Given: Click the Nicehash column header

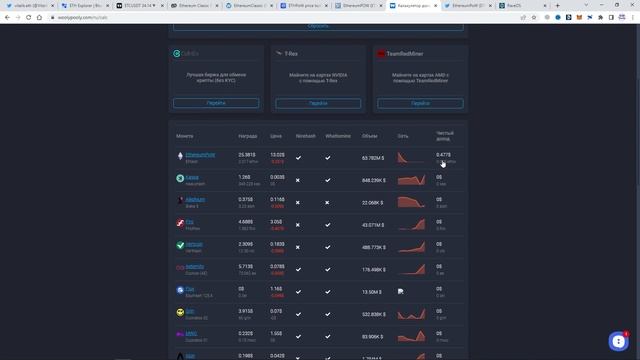Looking at the screenshot, I should 306,136.
